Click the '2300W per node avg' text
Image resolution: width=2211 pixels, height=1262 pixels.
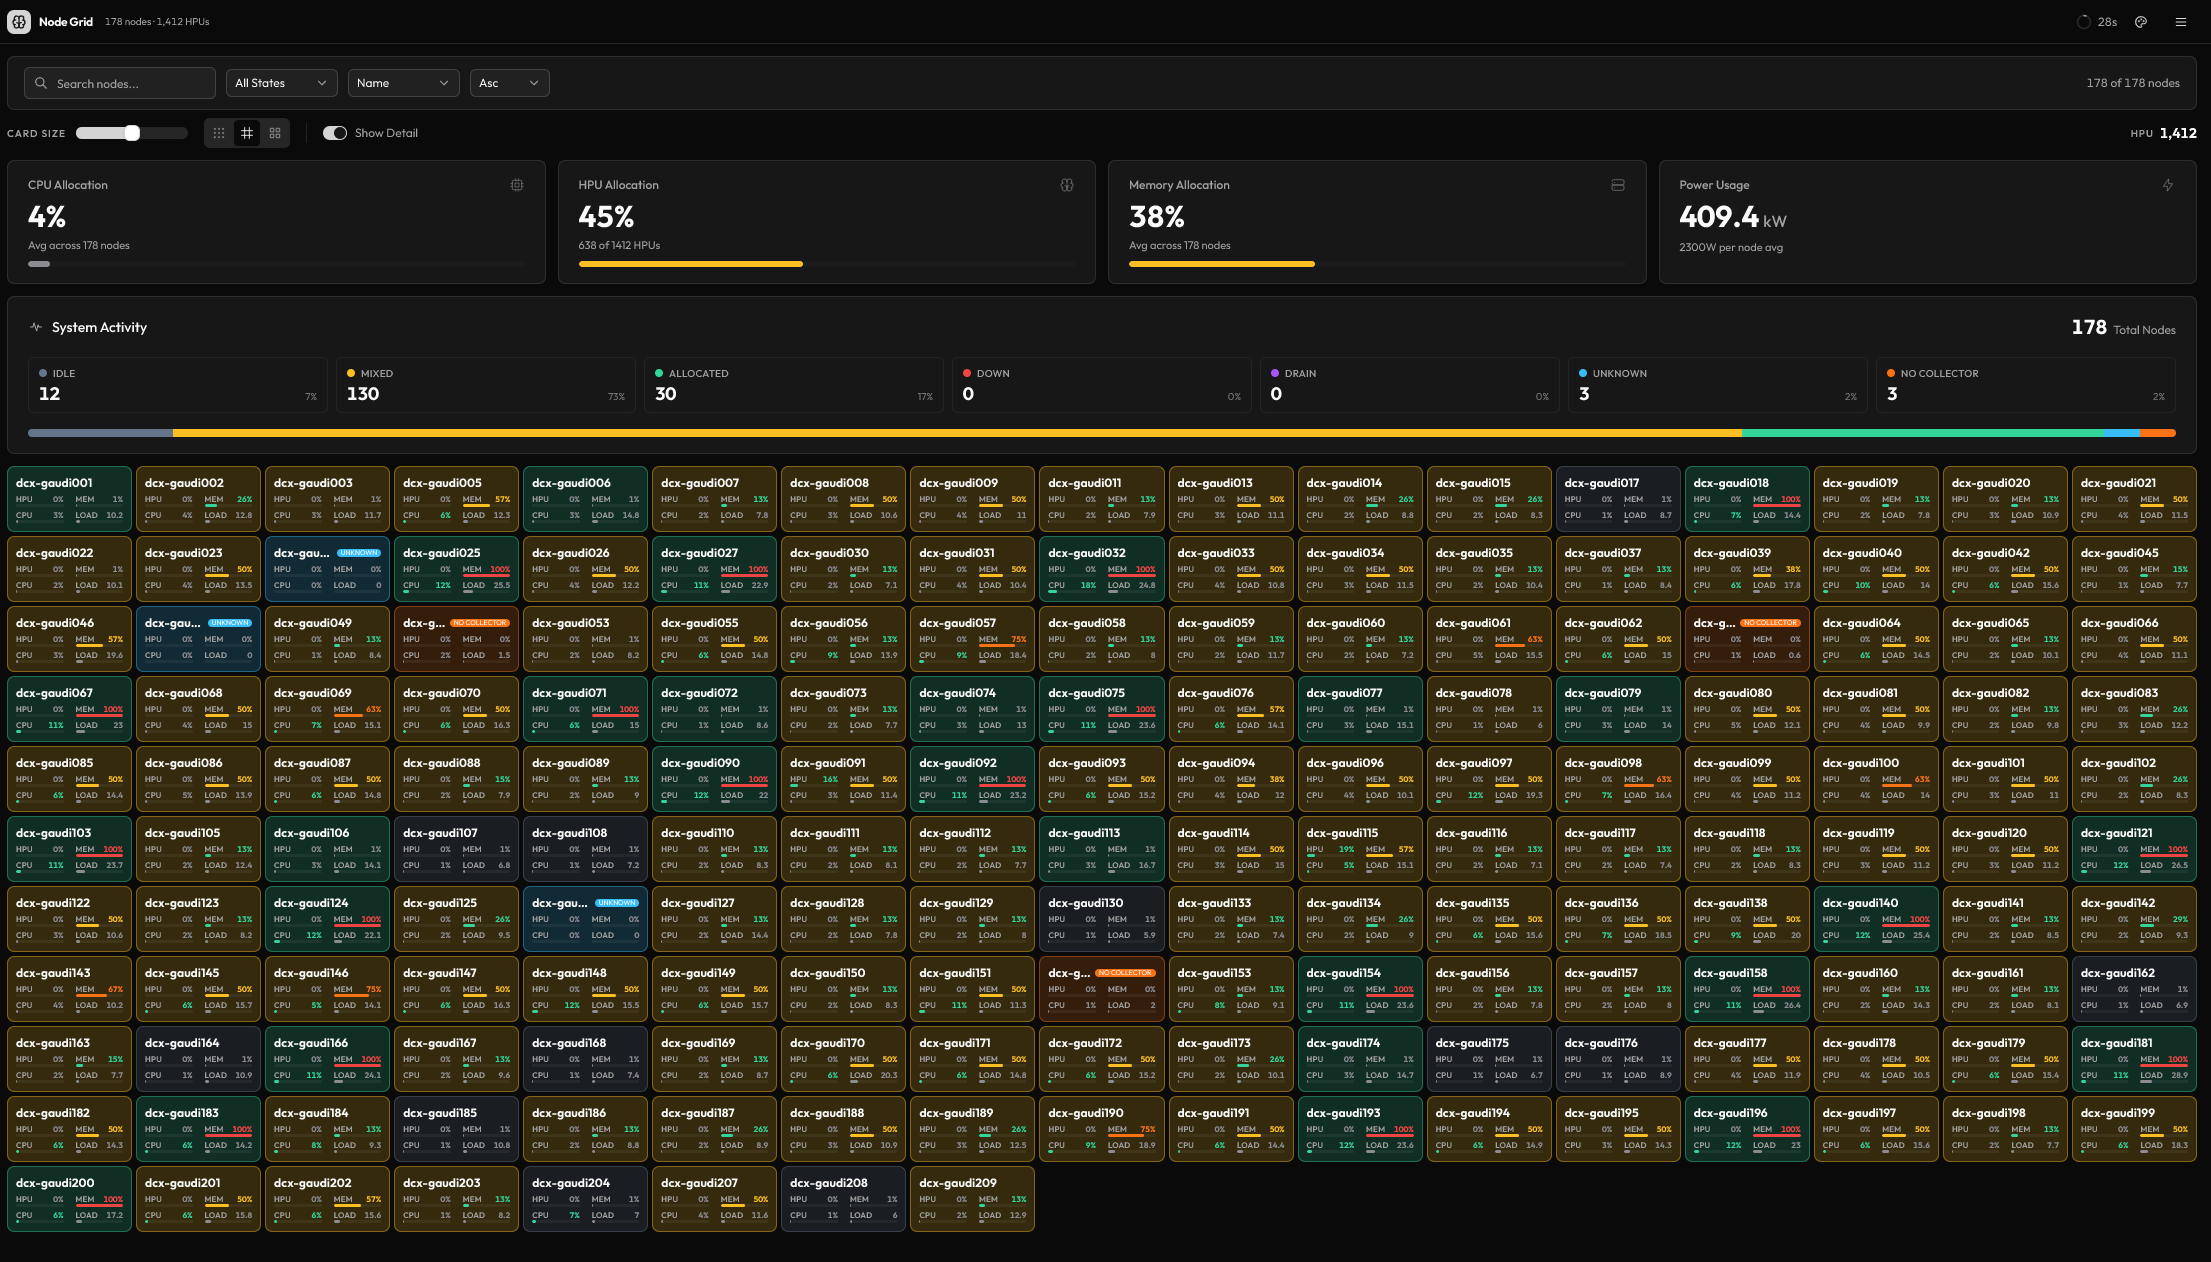tap(1731, 247)
